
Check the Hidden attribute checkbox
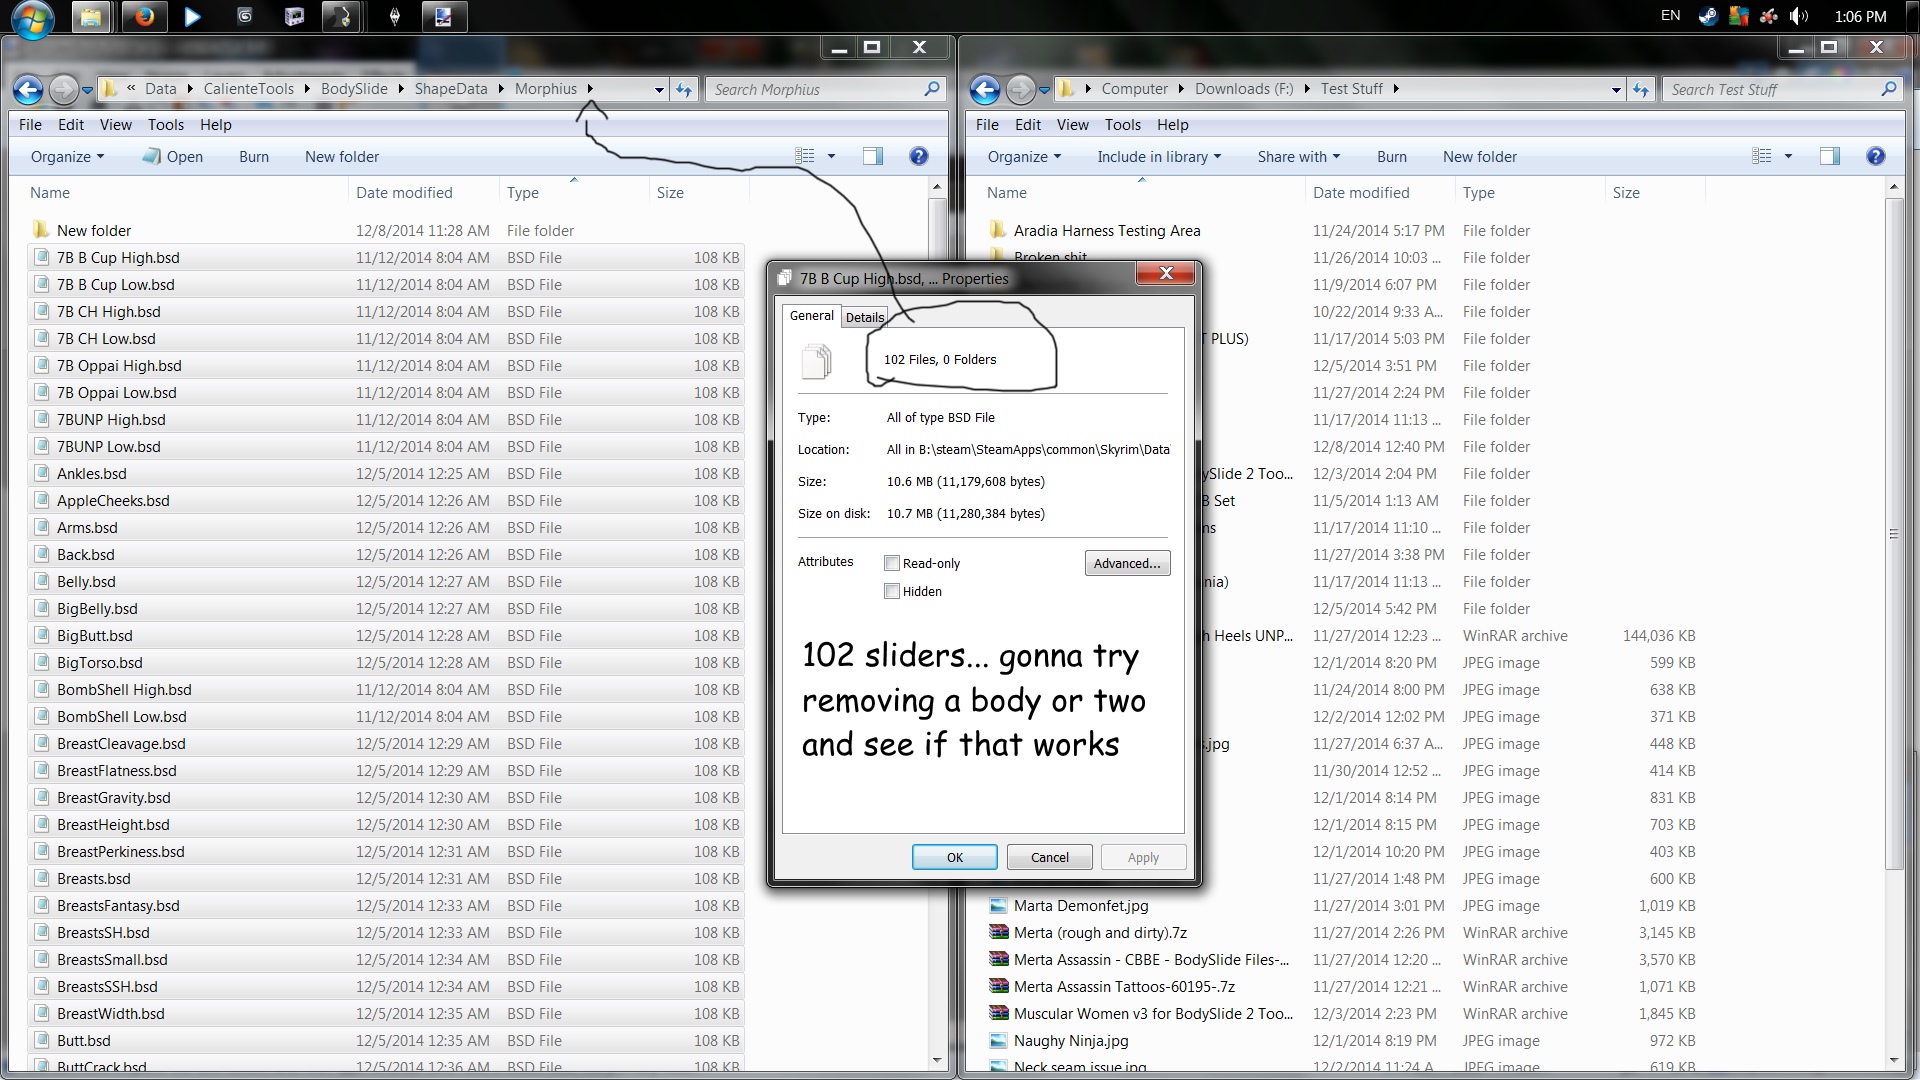pyautogui.click(x=892, y=592)
